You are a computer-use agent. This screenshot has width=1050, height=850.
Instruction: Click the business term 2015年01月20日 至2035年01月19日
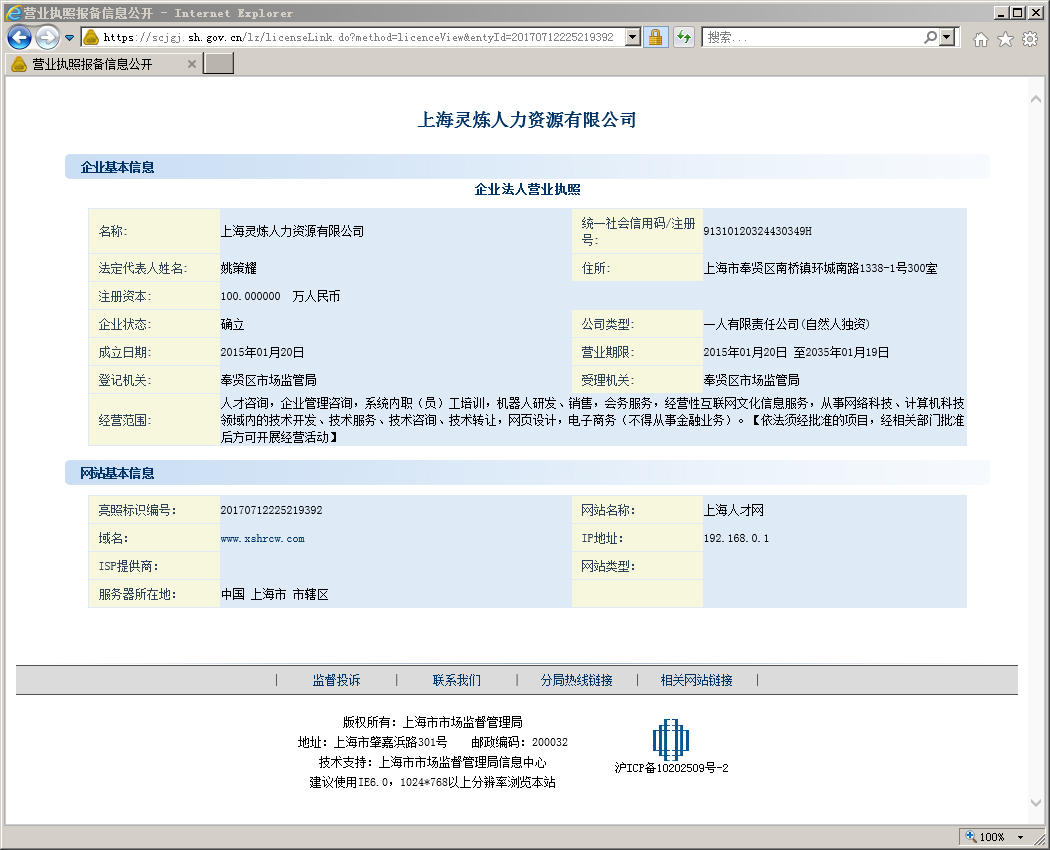tap(796, 352)
